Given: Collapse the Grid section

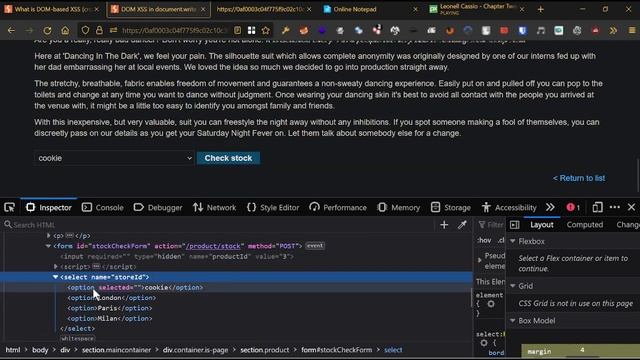Looking at the screenshot, I should tap(513, 286).
